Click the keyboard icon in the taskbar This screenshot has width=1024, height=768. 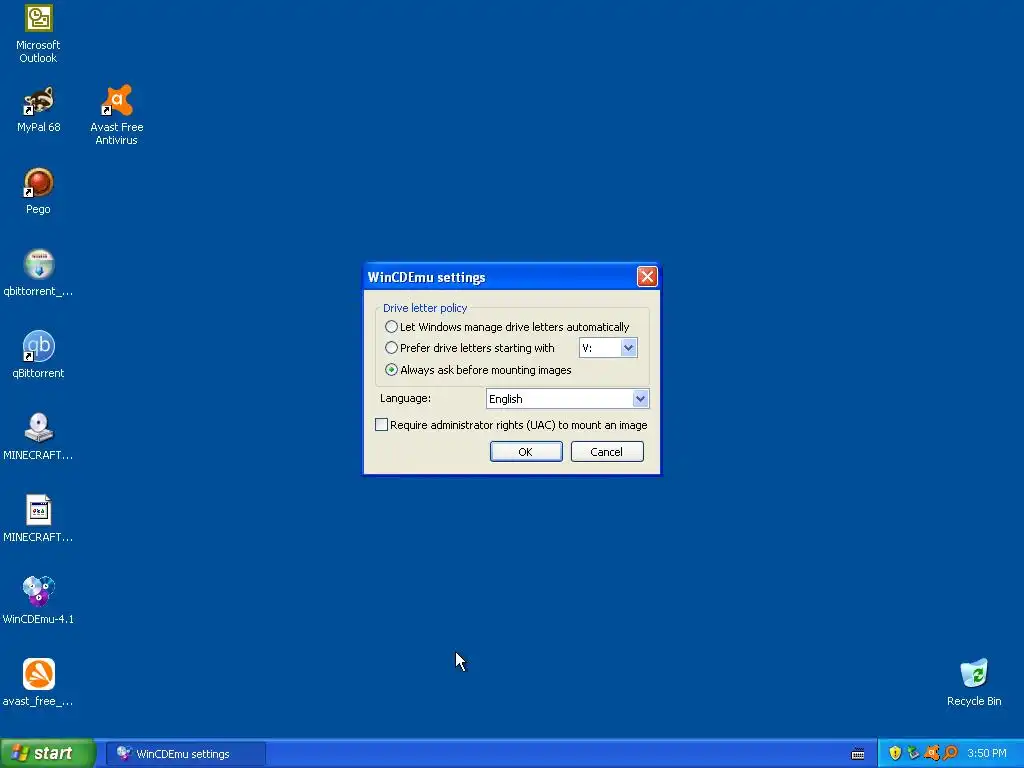858,754
